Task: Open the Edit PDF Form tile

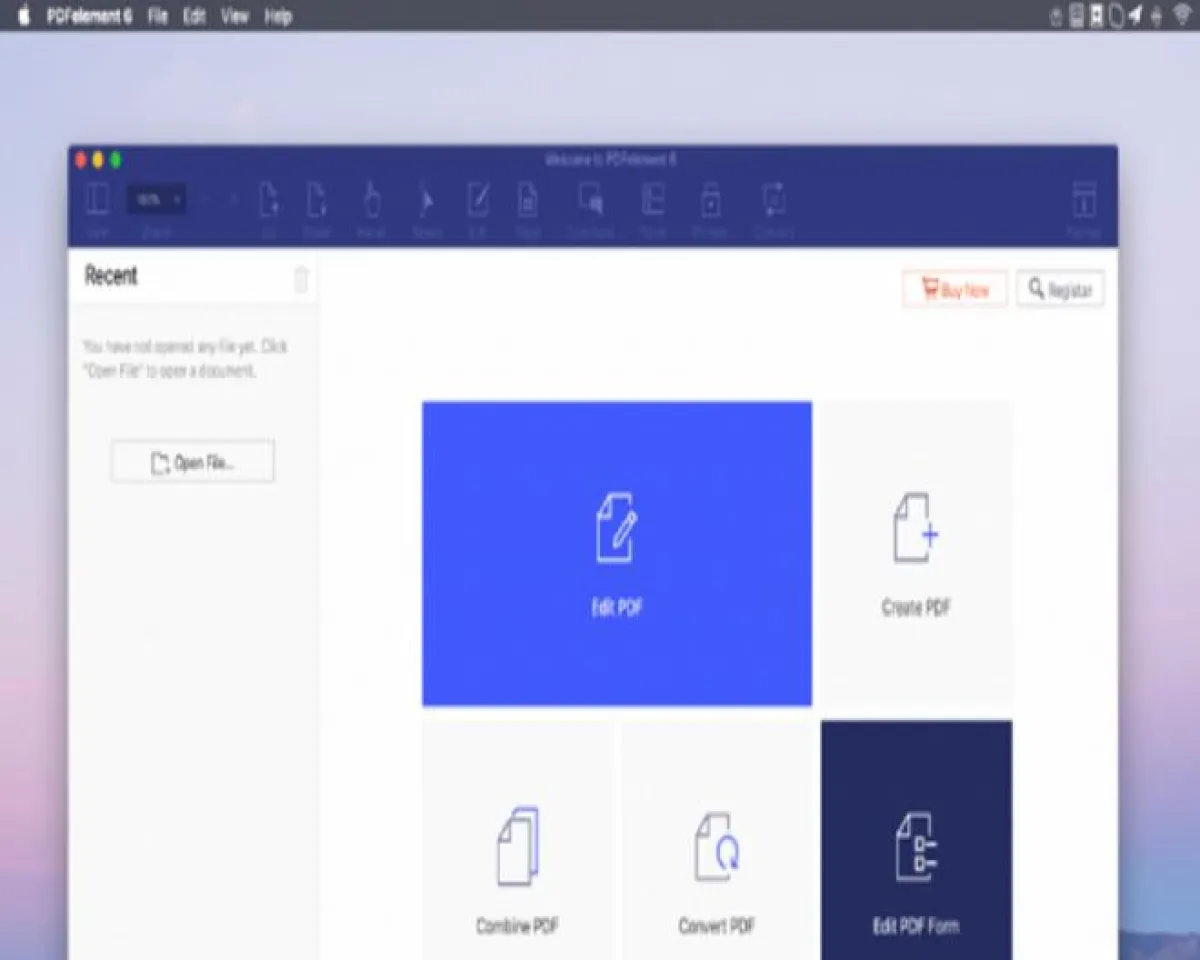Action: tap(916, 860)
